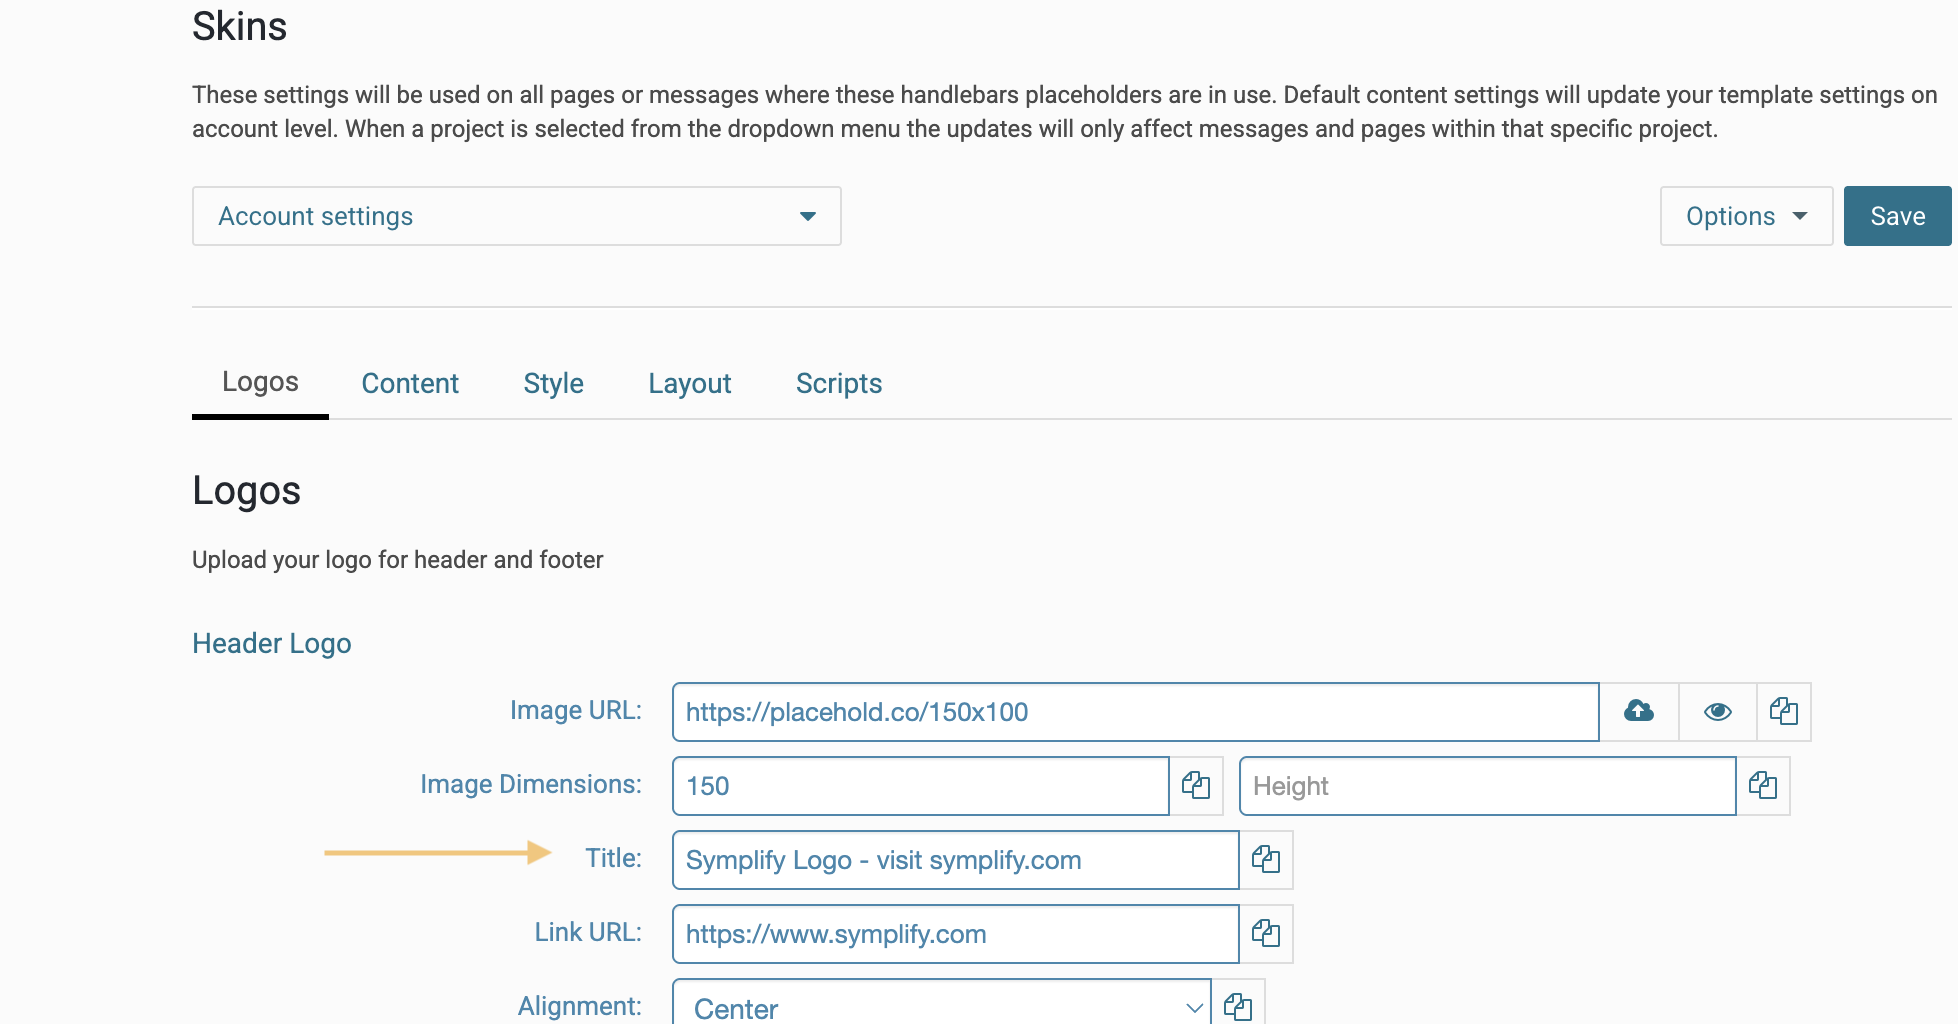Click into the Image URL input field
Viewport: 1958px width, 1024px height.
1135,712
